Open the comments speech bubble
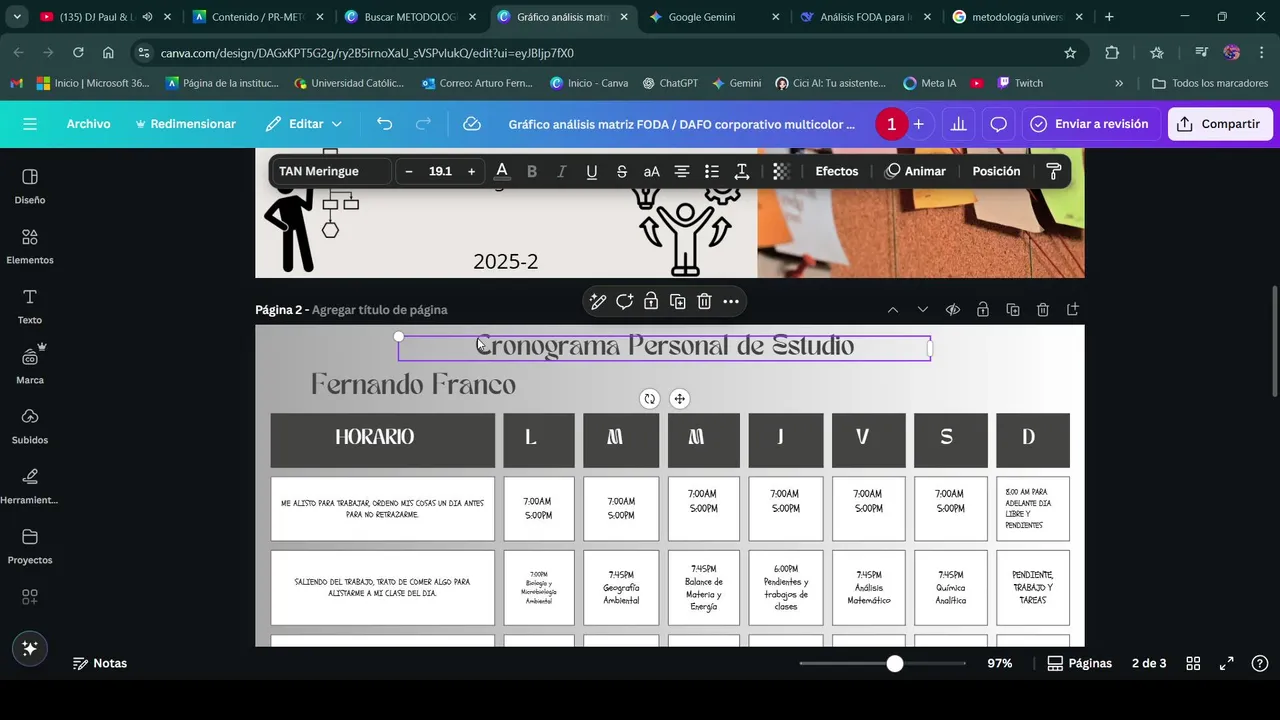The width and height of the screenshot is (1280, 720). click(x=998, y=124)
